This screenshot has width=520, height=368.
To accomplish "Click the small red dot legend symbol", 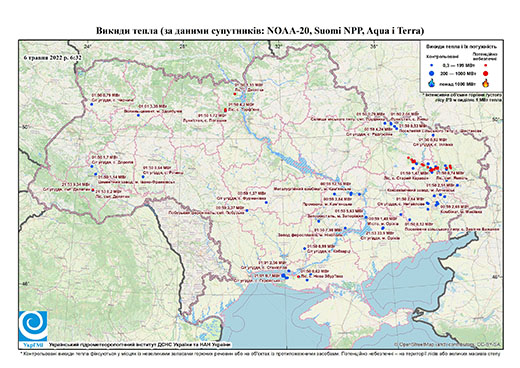I will [486, 66].
